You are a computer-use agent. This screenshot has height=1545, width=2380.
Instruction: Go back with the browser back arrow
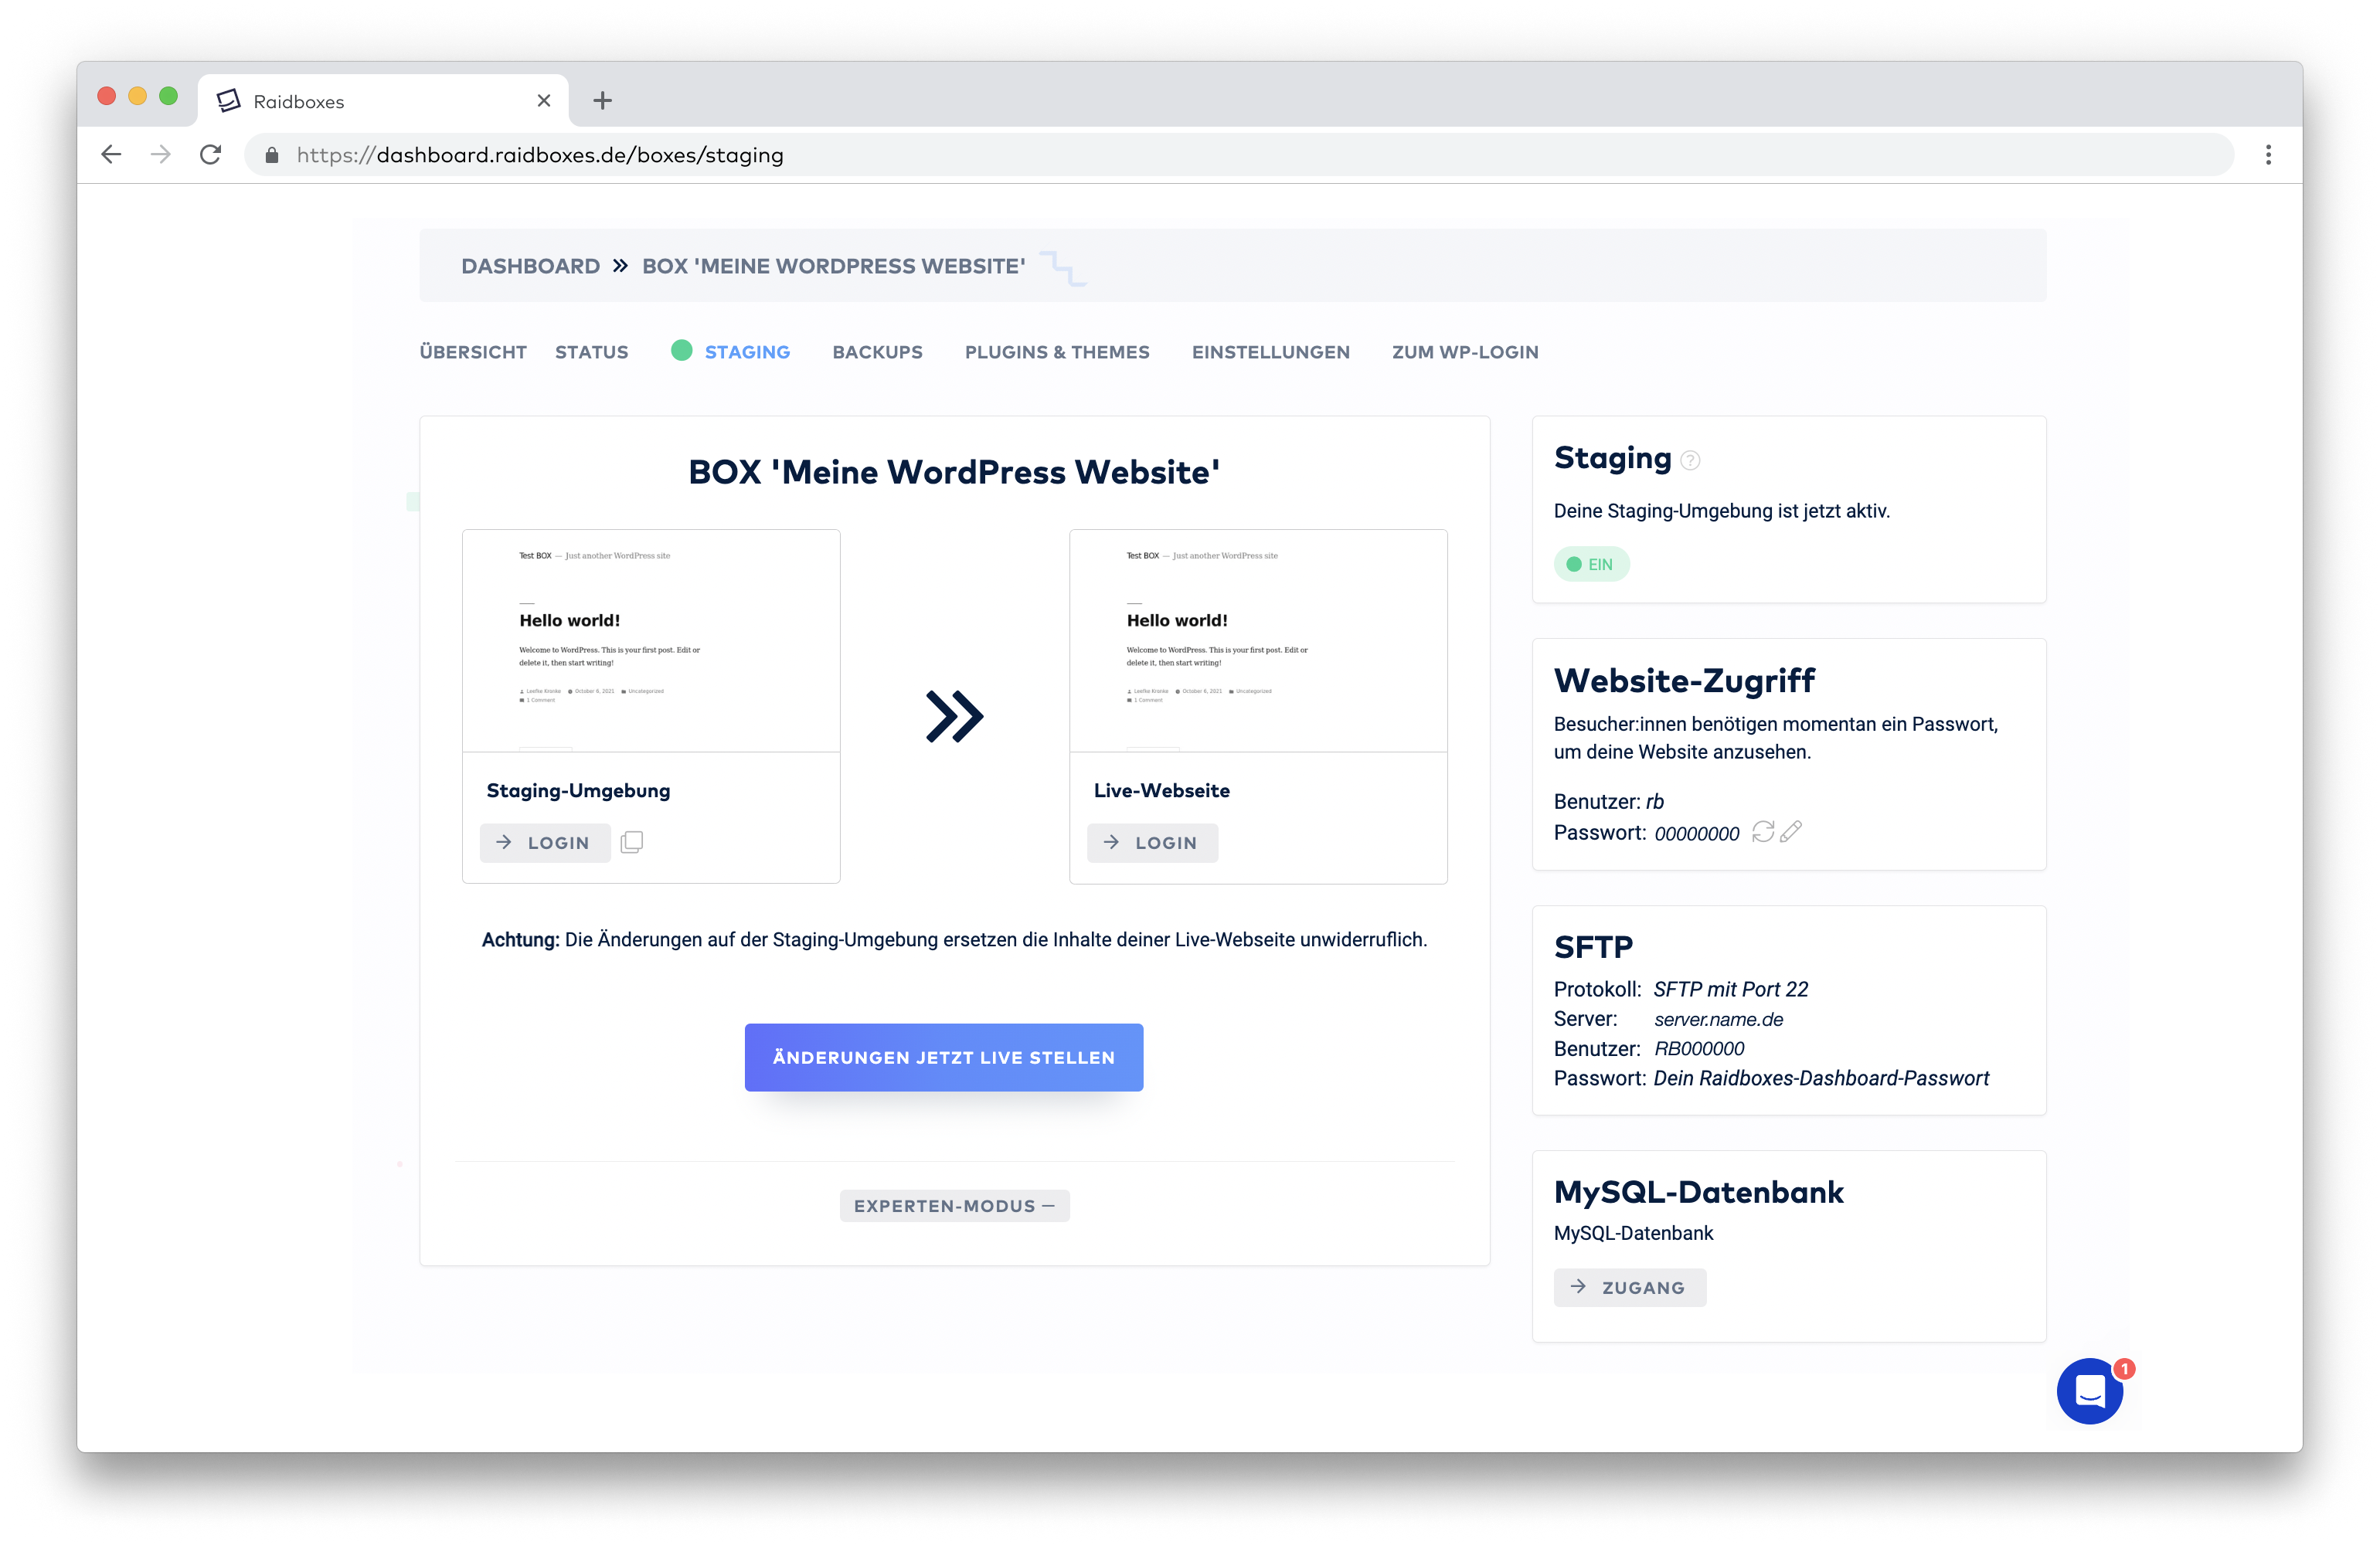(111, 155)
